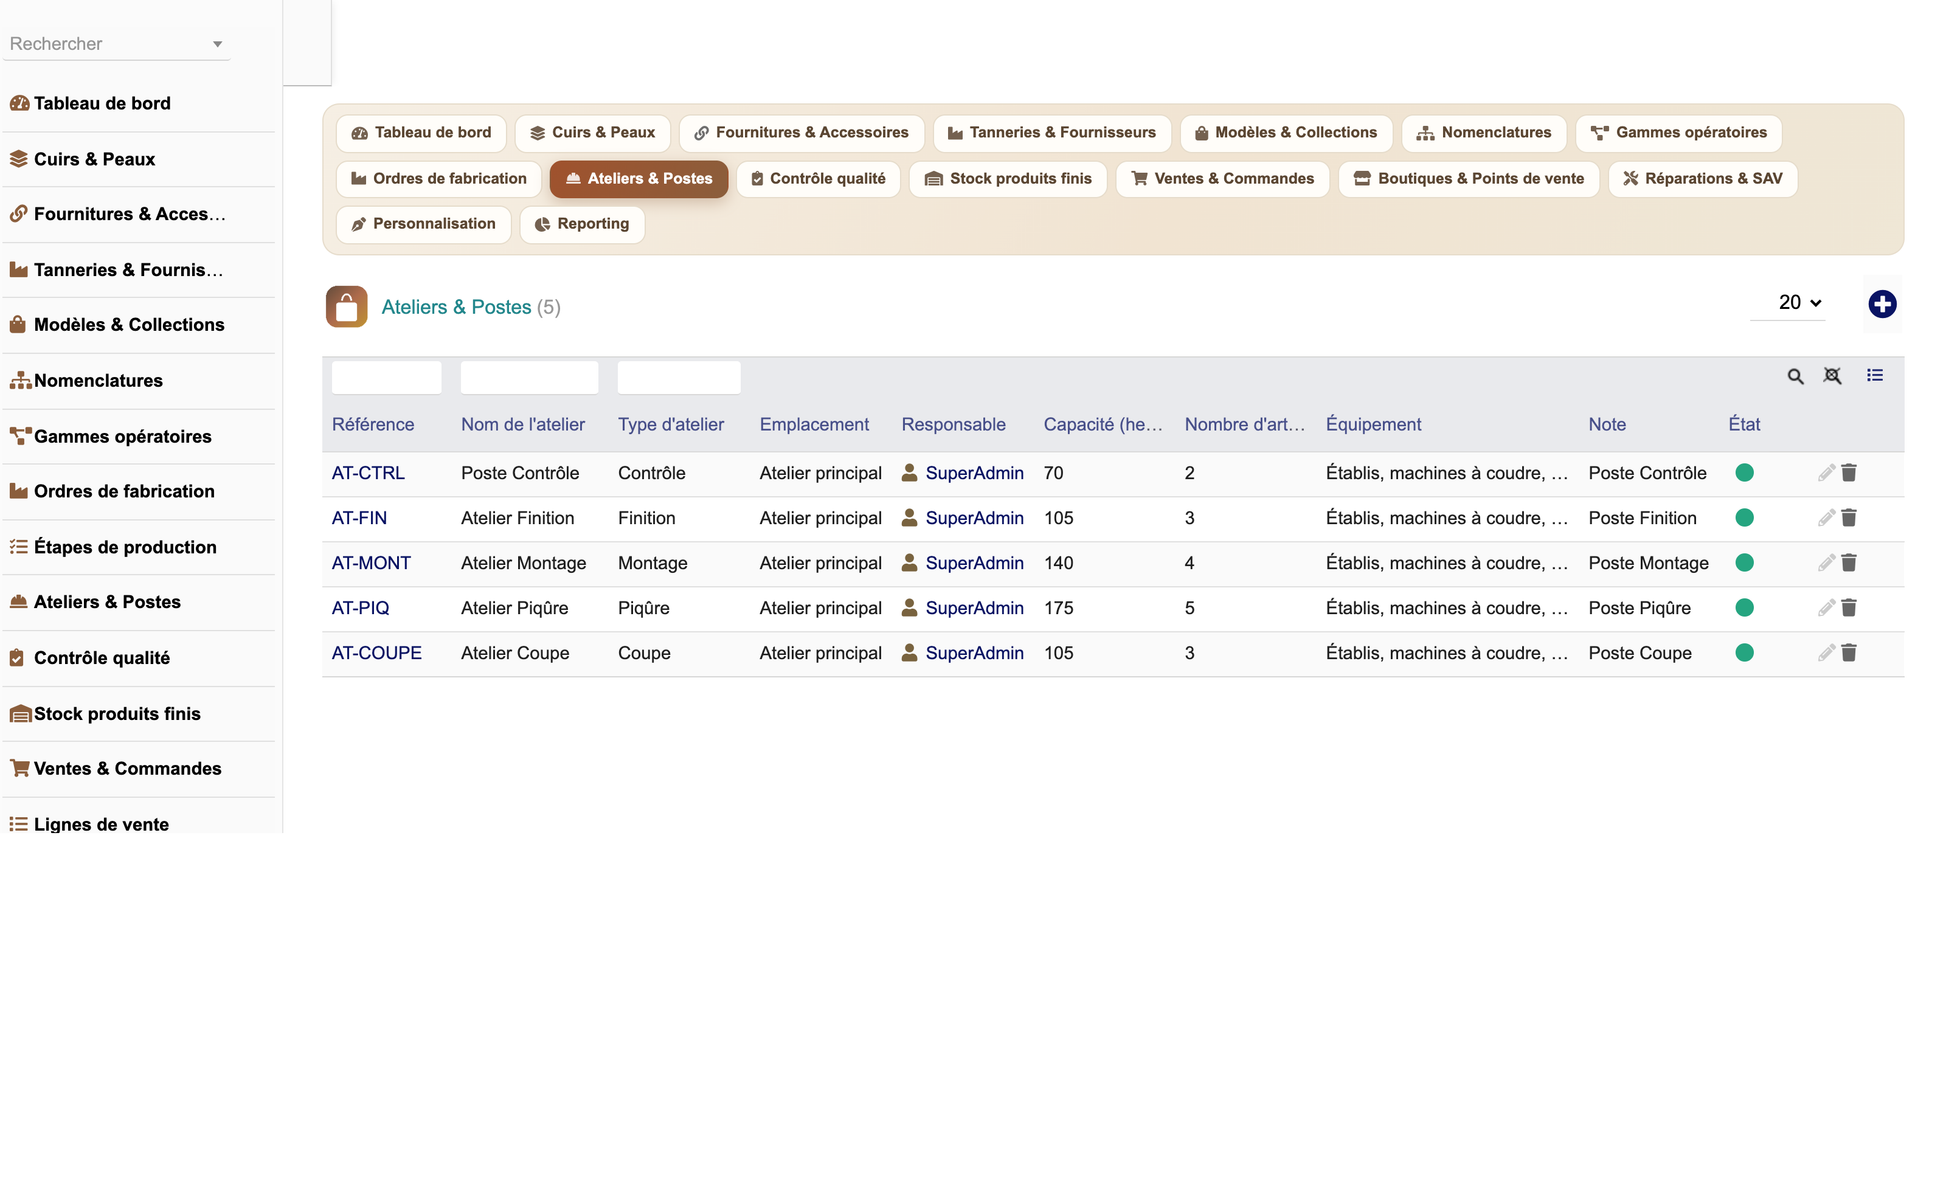
Task: Click the green status dot for AT-MONT
Action: pos(1744,563)
